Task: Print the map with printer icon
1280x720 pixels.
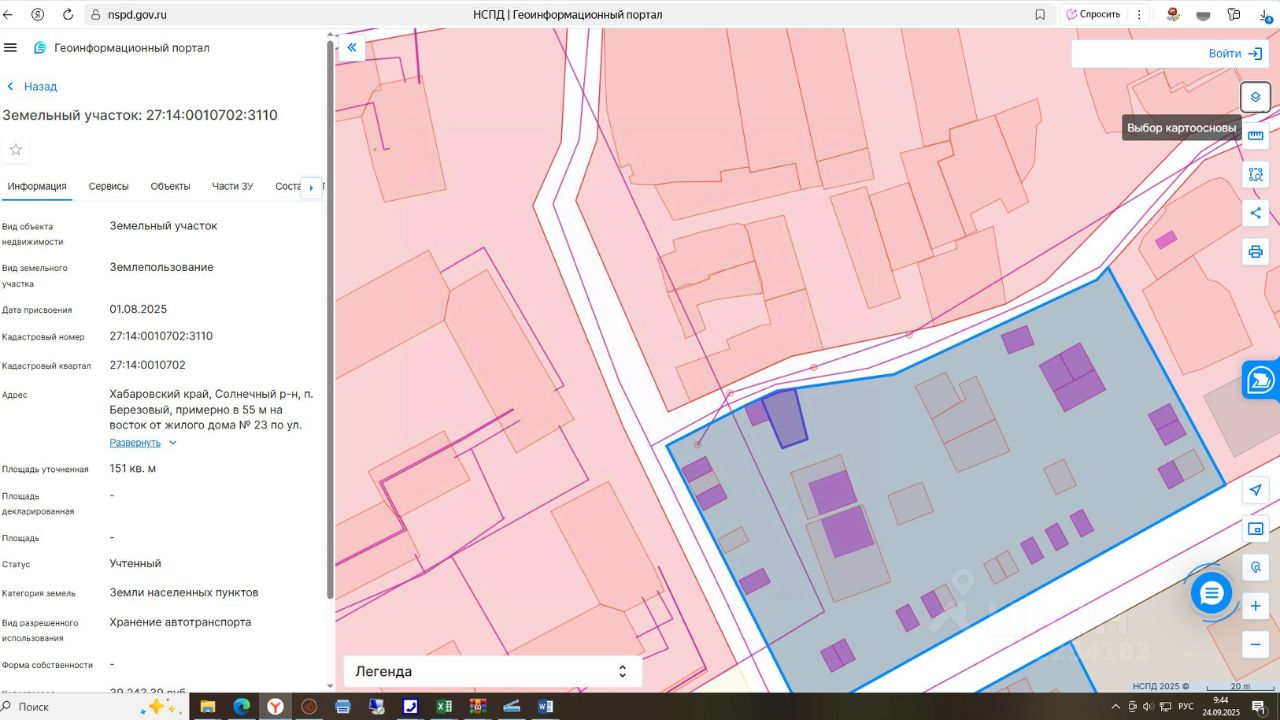Action: click(x=1255, y=252)
